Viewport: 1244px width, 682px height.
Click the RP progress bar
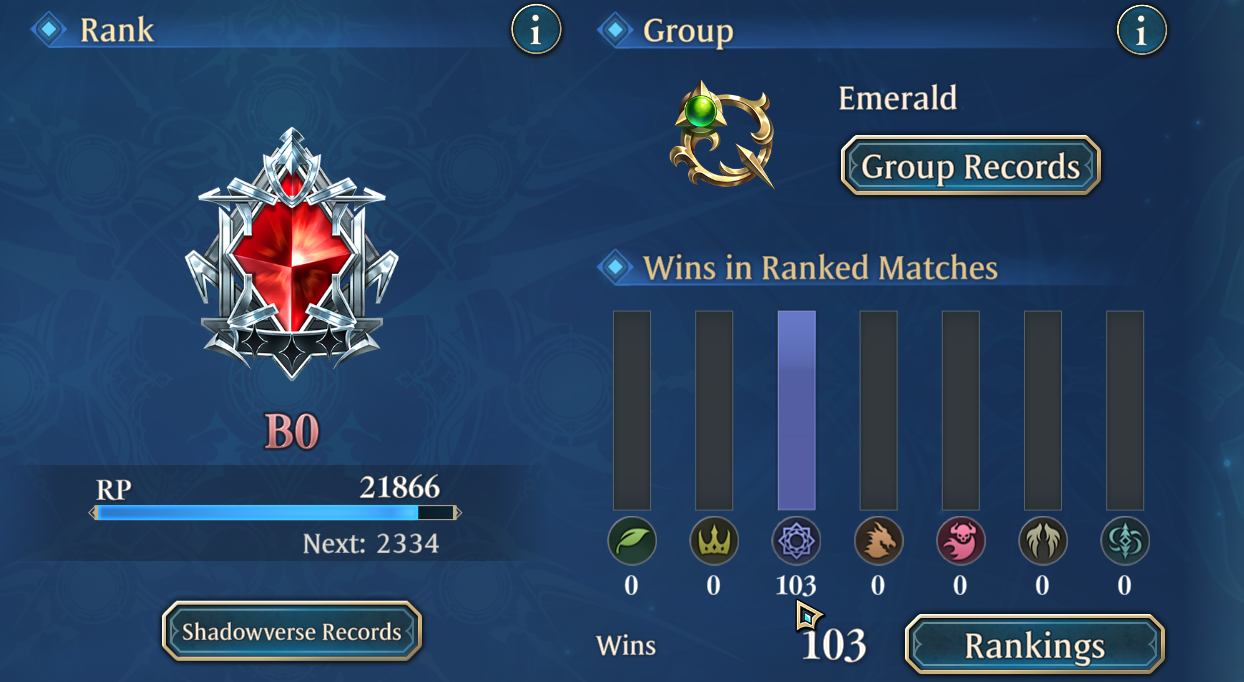click(275, 512)
